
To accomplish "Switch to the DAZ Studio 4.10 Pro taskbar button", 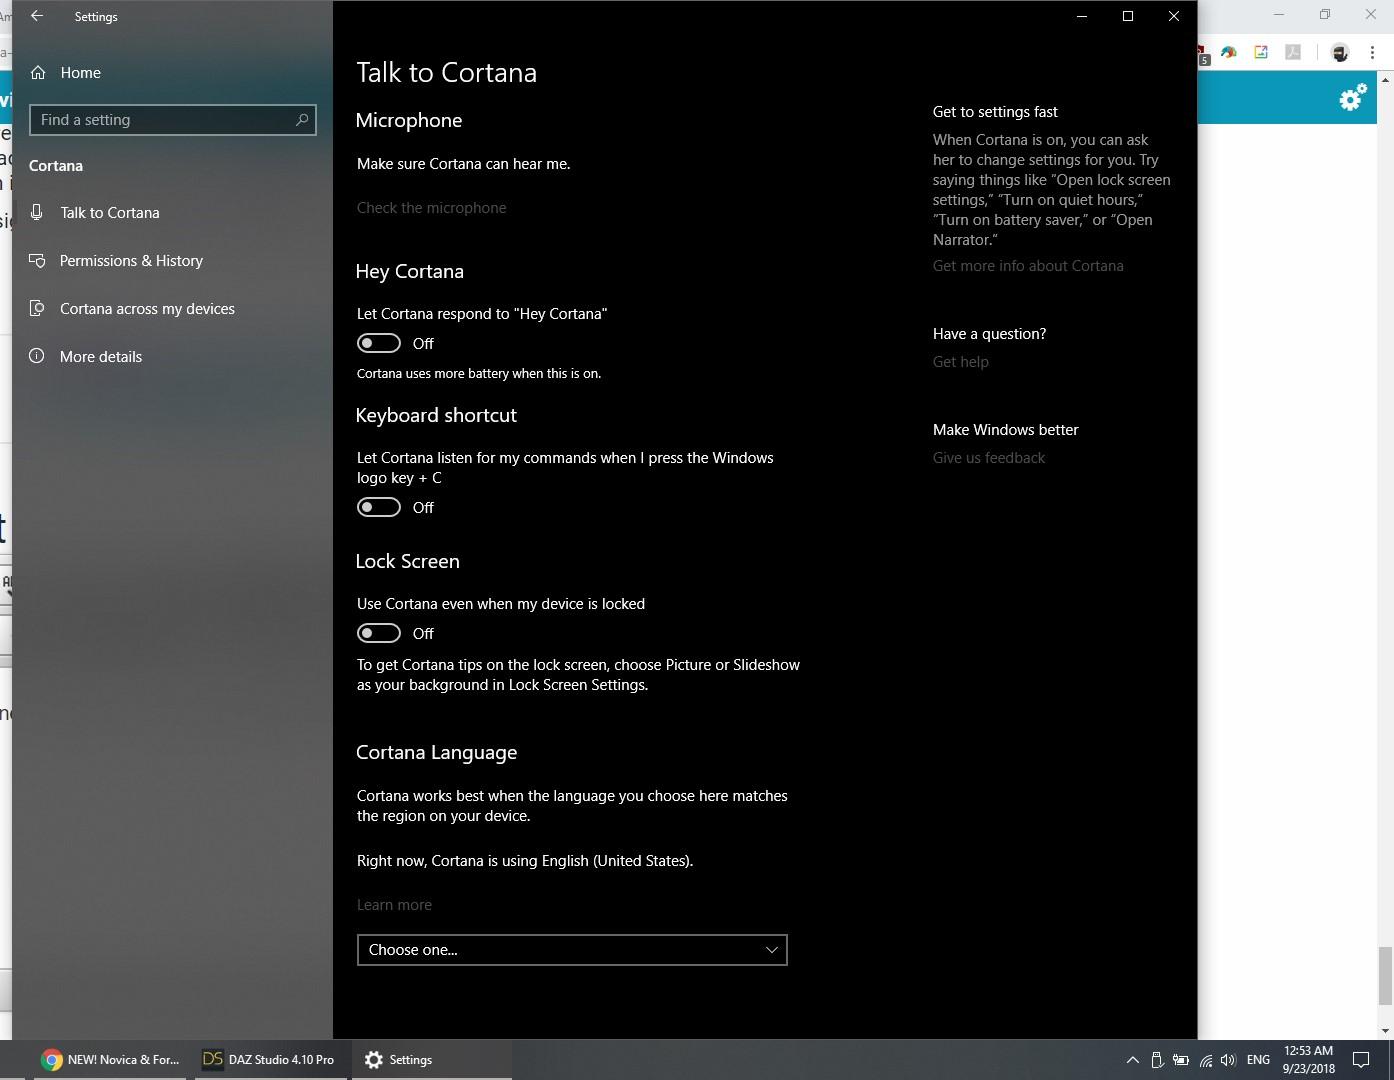I will (x=270, y=1060).
